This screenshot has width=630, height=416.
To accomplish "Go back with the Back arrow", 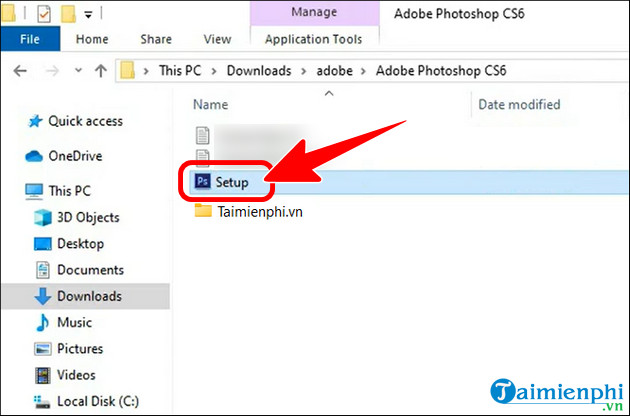I will pyautogui.click(x=20, y=71).
